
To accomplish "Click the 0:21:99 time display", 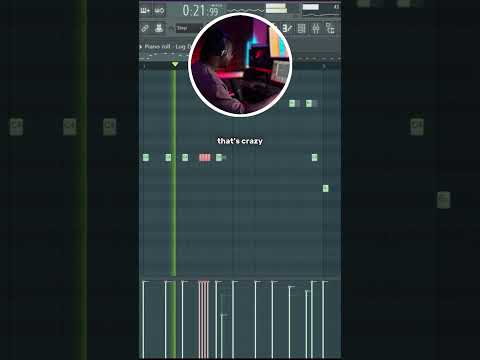I will tap(200, 11).
